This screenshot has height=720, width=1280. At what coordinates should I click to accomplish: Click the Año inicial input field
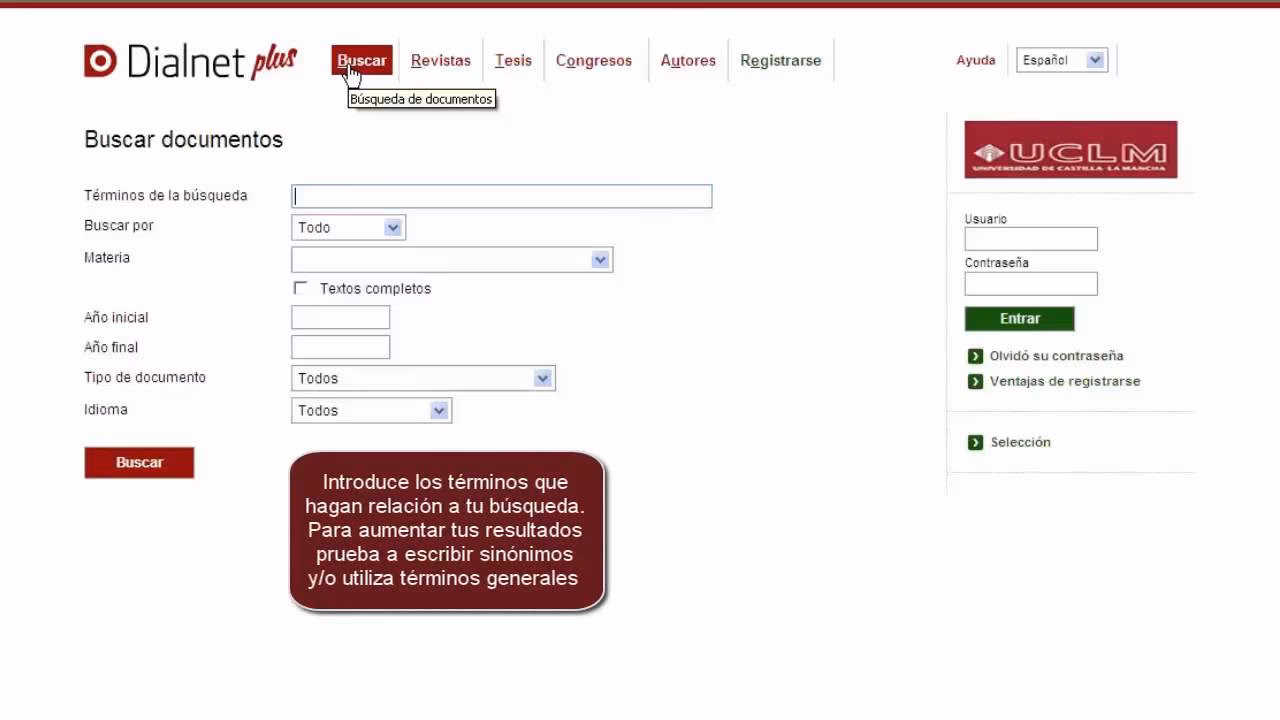click(x=340, y=317)
